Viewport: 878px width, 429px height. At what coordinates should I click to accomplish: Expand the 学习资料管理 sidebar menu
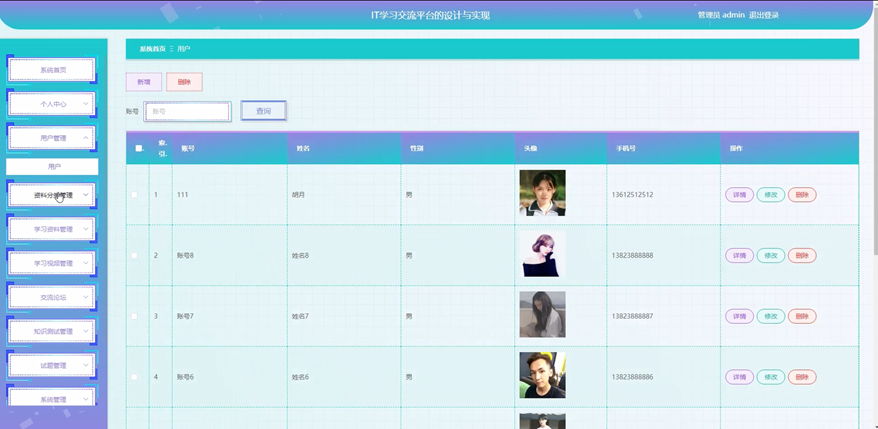tap(52, 229)
